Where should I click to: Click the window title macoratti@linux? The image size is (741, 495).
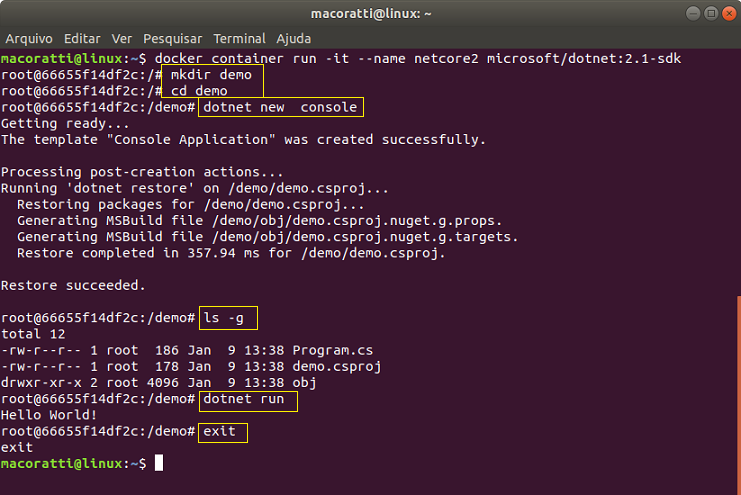371,14
